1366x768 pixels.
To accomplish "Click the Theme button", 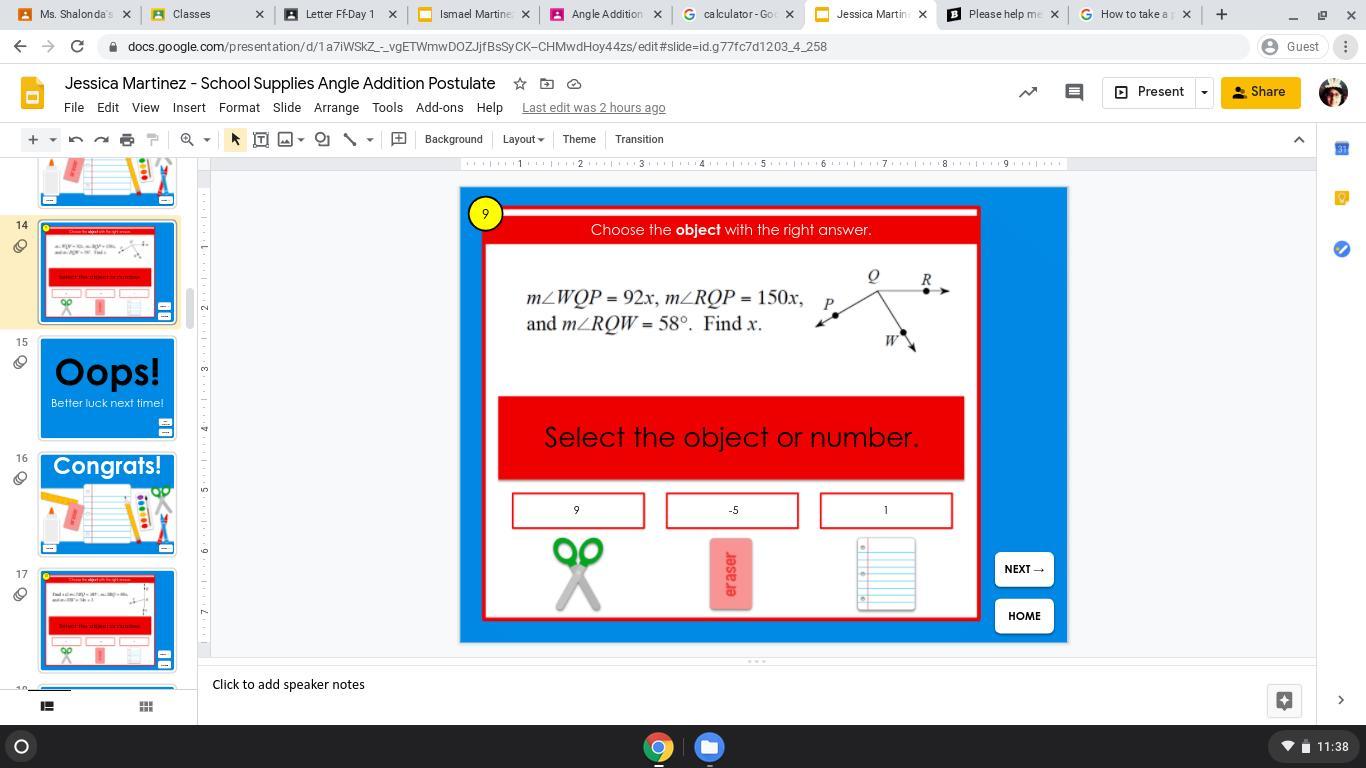I will point(579,140).
